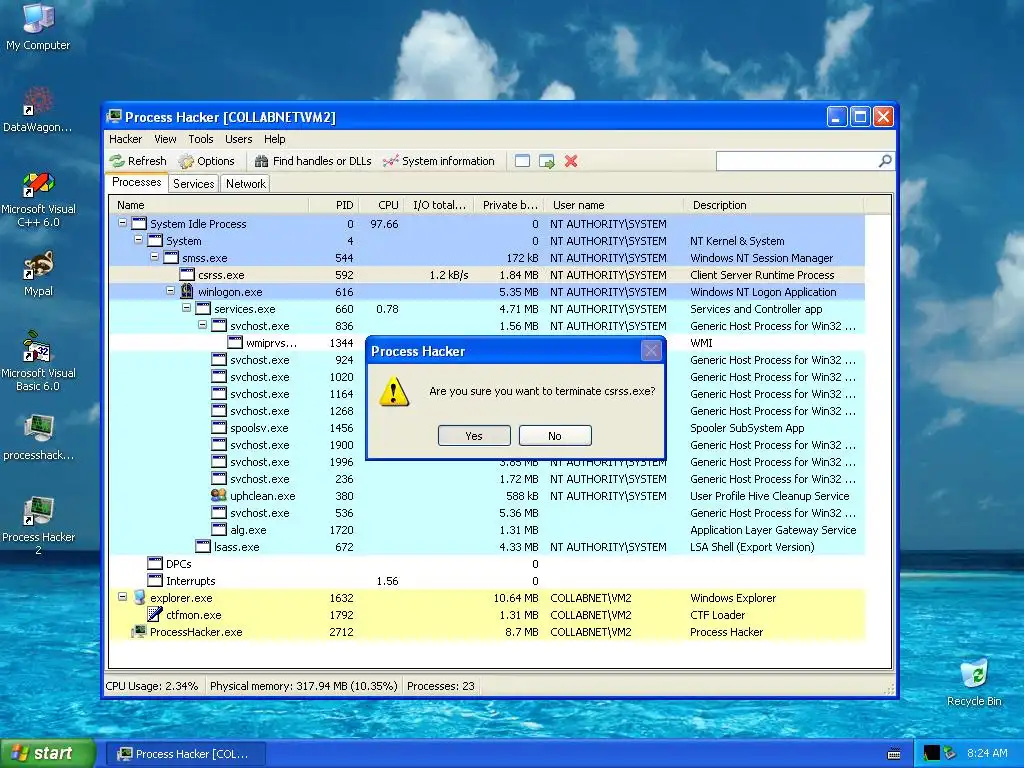
Task: Click the system tray clock 8:24 AM
Action: click(987, 754)
